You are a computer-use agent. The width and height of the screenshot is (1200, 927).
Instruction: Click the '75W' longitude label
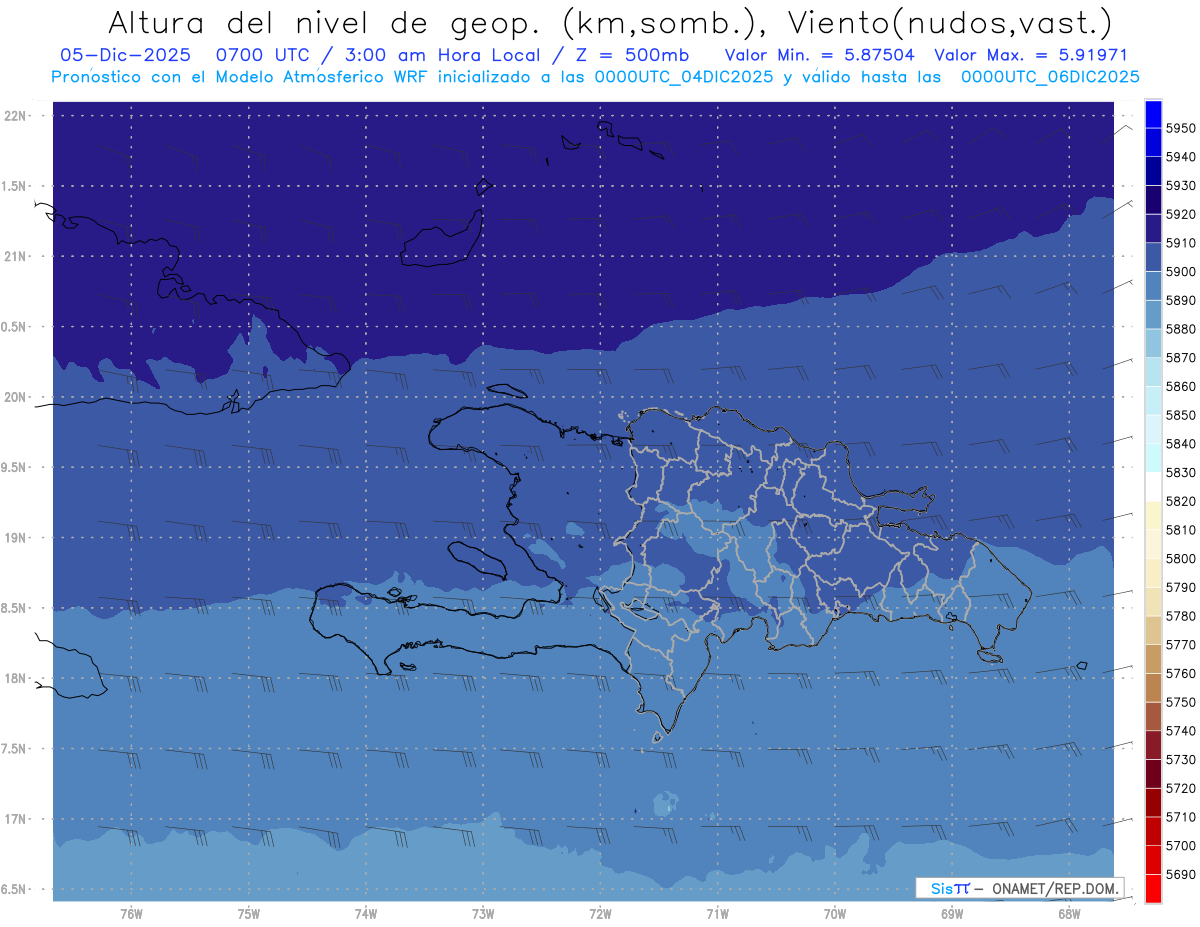pyautogui.click(x=249, y=913)
